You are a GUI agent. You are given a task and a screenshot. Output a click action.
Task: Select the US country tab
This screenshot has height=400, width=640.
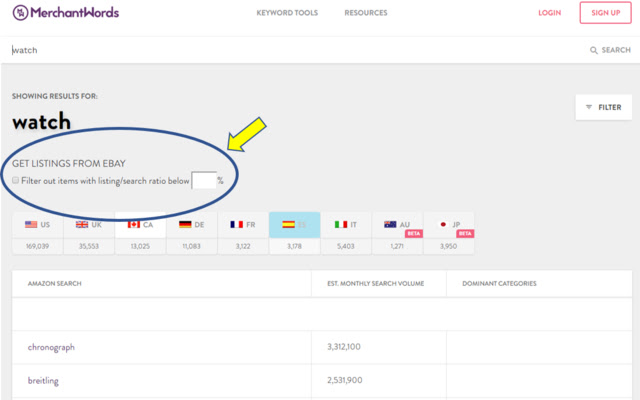coord(38,225)
